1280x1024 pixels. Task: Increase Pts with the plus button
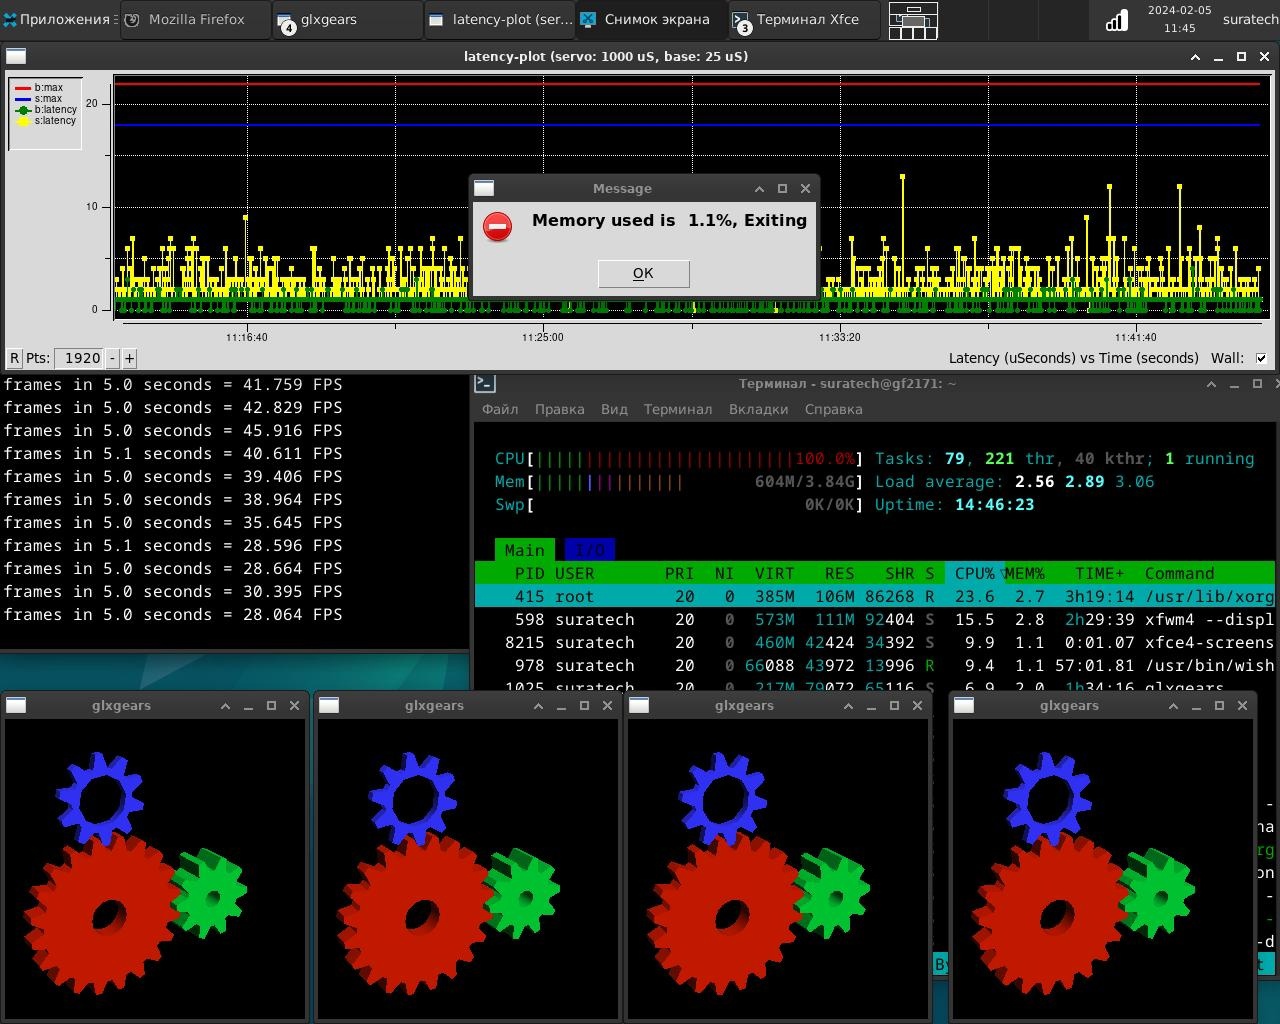click(x=129, y=358)
